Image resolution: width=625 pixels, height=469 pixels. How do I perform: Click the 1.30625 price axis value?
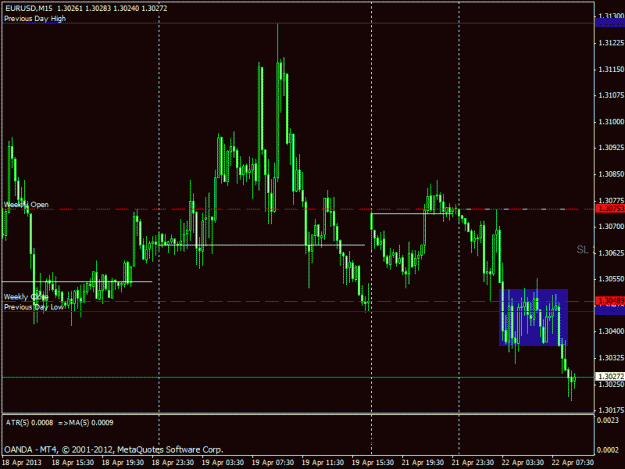(611, 253)
